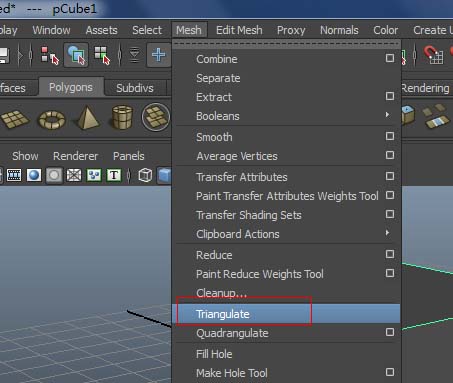The width and height of the screenshot is (453, 383).
Task: Toggle the film gate icon
Action: coord(14,175)
